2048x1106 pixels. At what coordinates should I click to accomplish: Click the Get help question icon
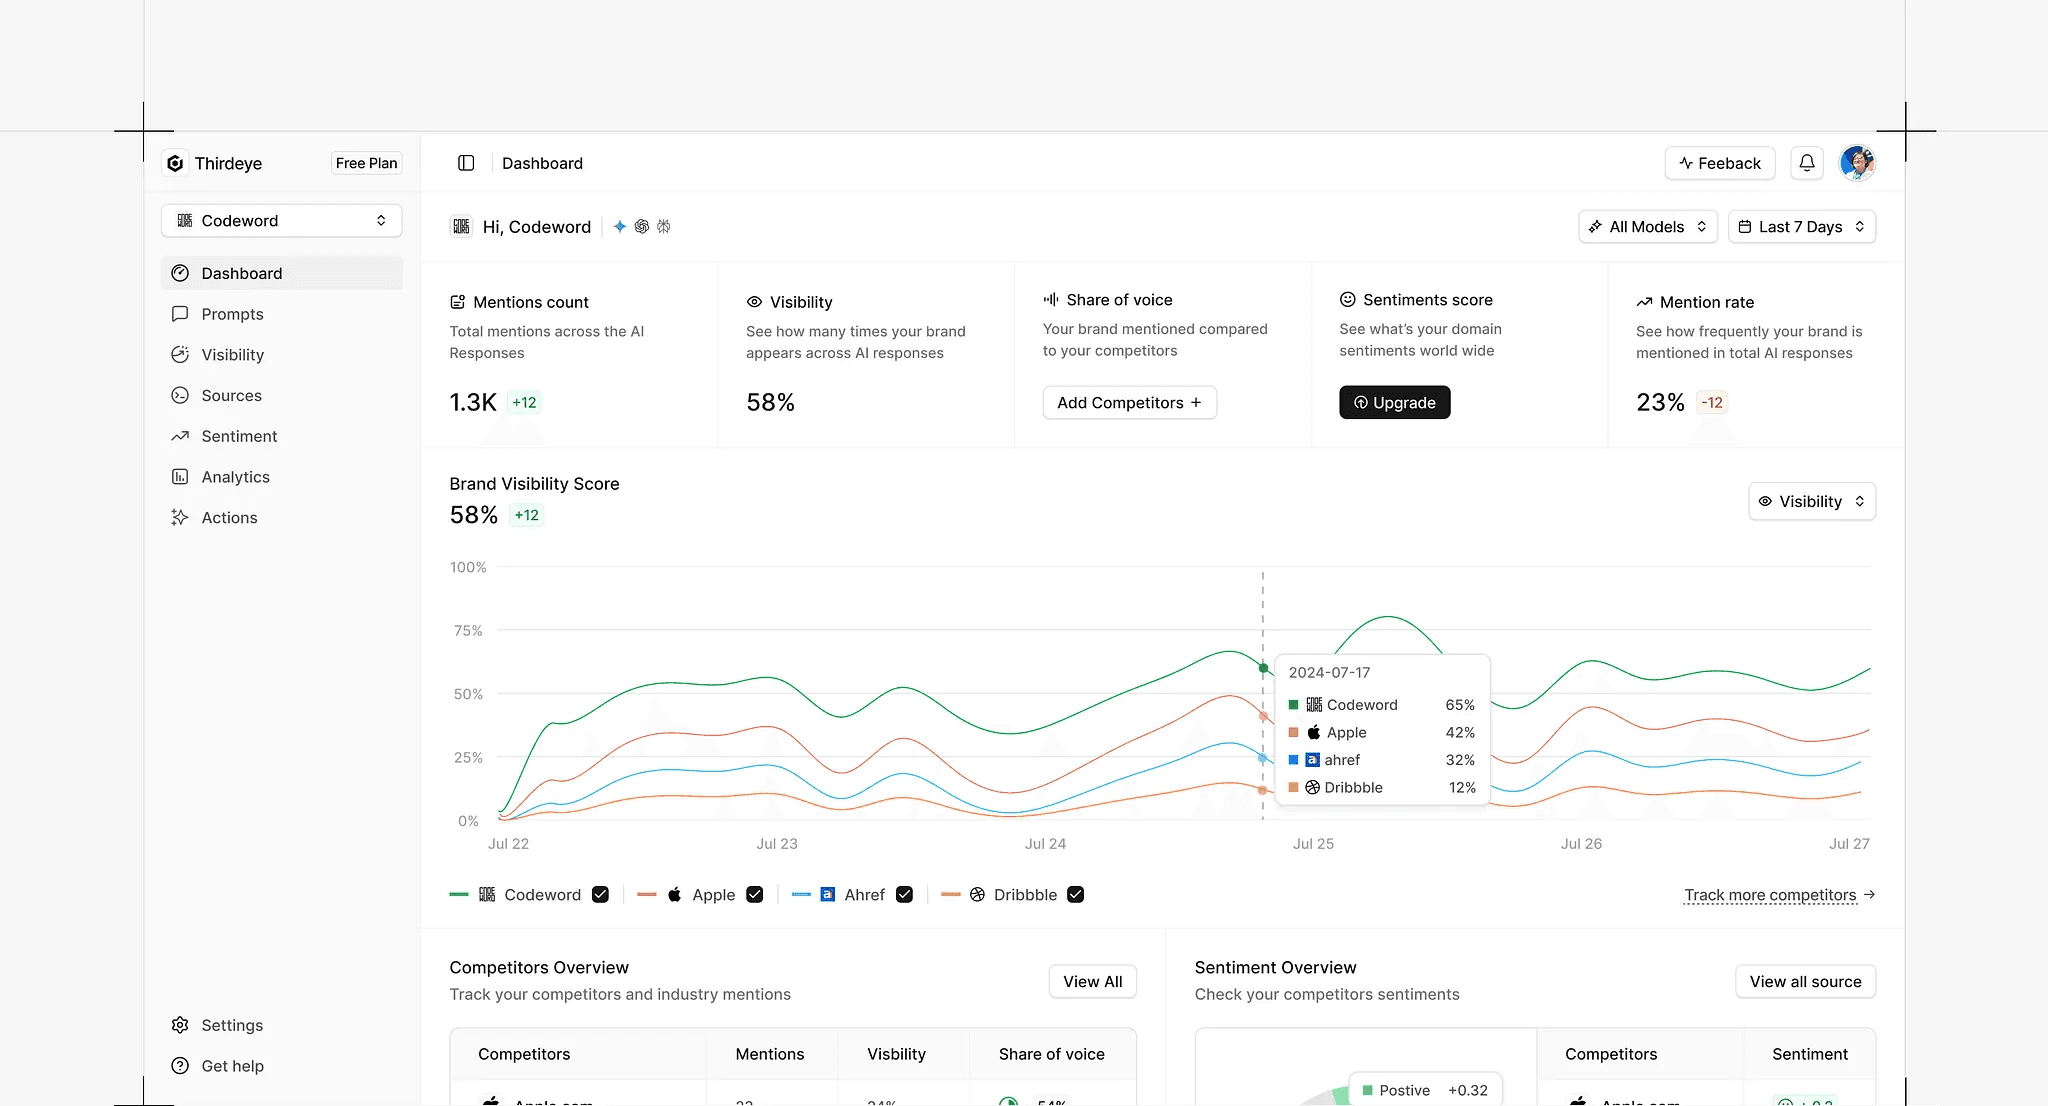180,1066
